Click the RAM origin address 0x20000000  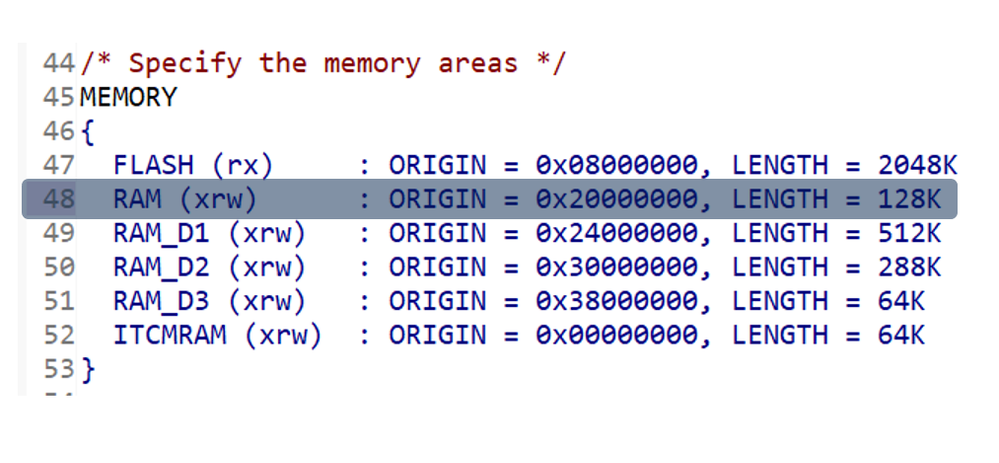[617, 199]
